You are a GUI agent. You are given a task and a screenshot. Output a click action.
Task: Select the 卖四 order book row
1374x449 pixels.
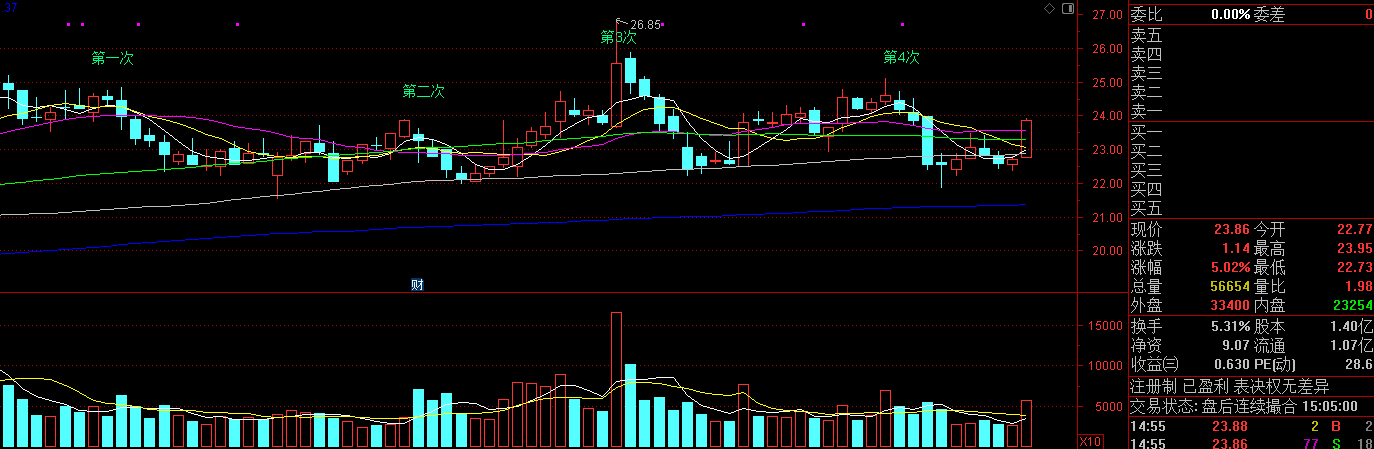pyautogui.click(x=1251, y=54)
